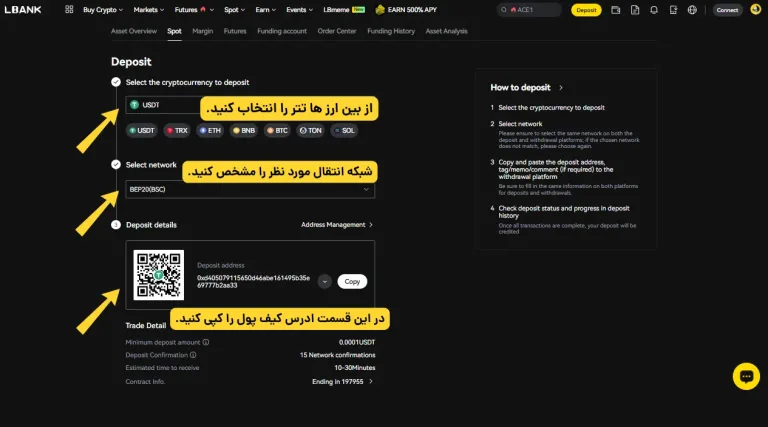Open the Events dropdown menu

pyautogui.click(x=299, y=9)
